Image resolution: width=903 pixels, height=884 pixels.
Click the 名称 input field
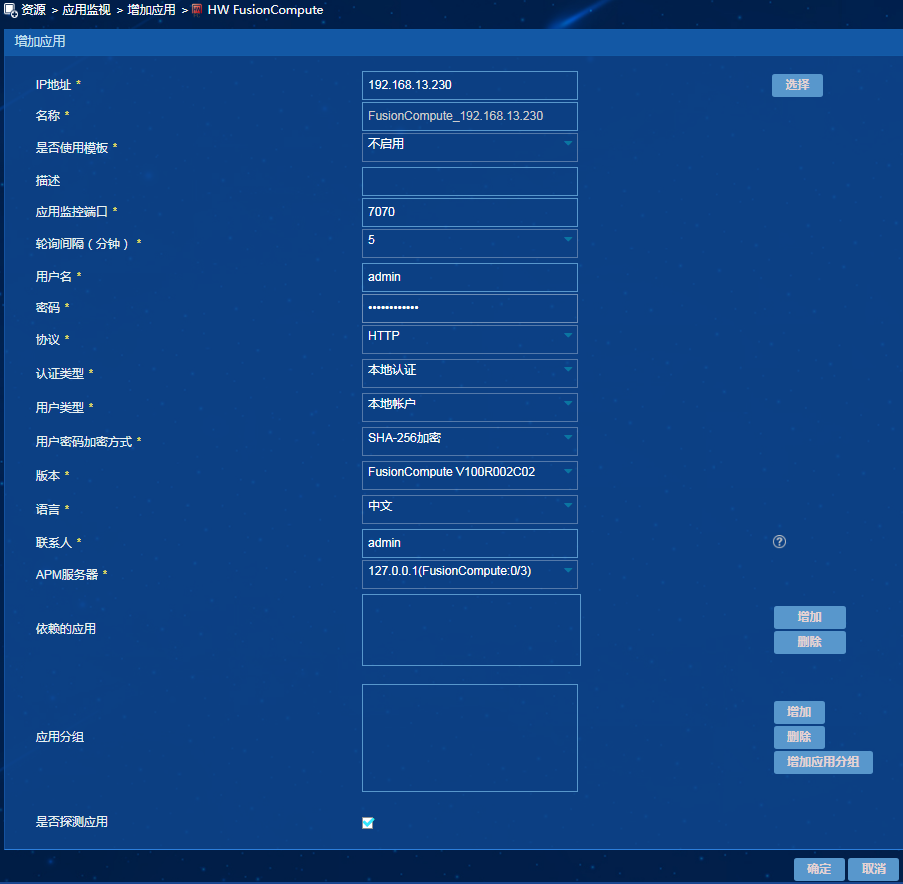click(469, 116)
